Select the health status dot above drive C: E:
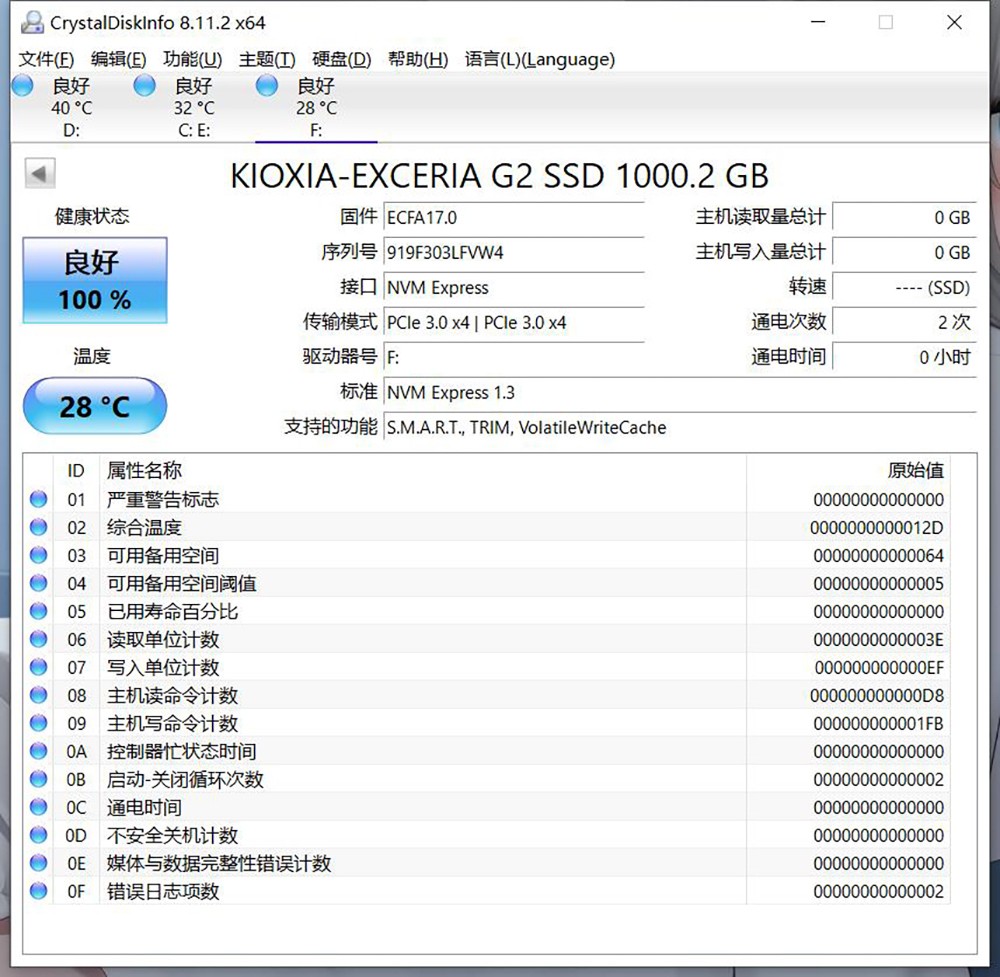This screenshot has height=977, width=1000. pyautogui.click(x=144, y=86)
